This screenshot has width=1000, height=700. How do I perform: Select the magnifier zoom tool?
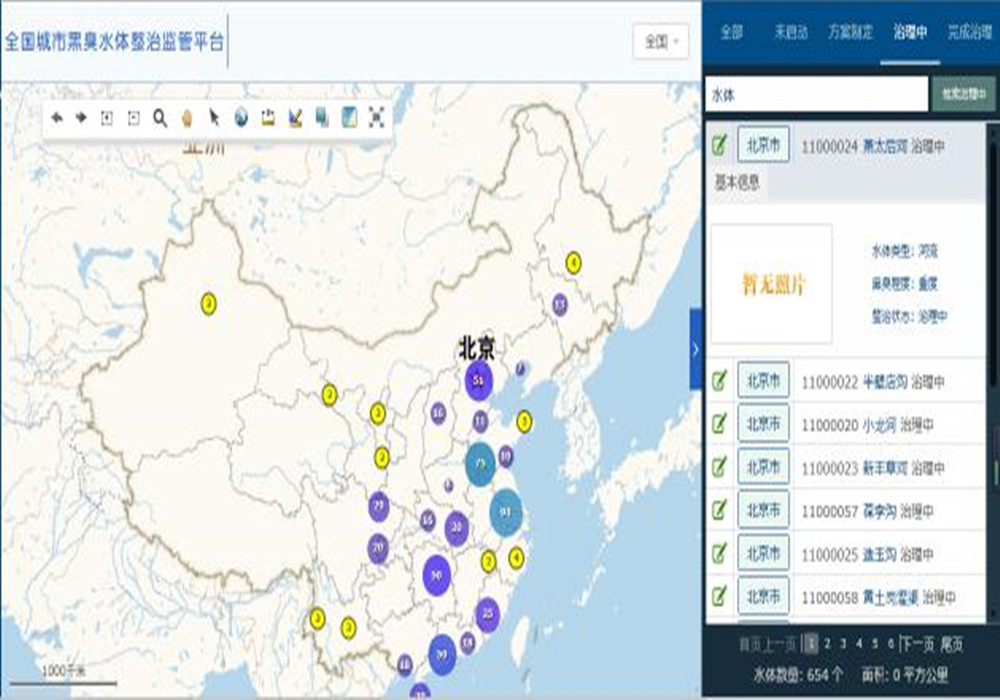160,118
